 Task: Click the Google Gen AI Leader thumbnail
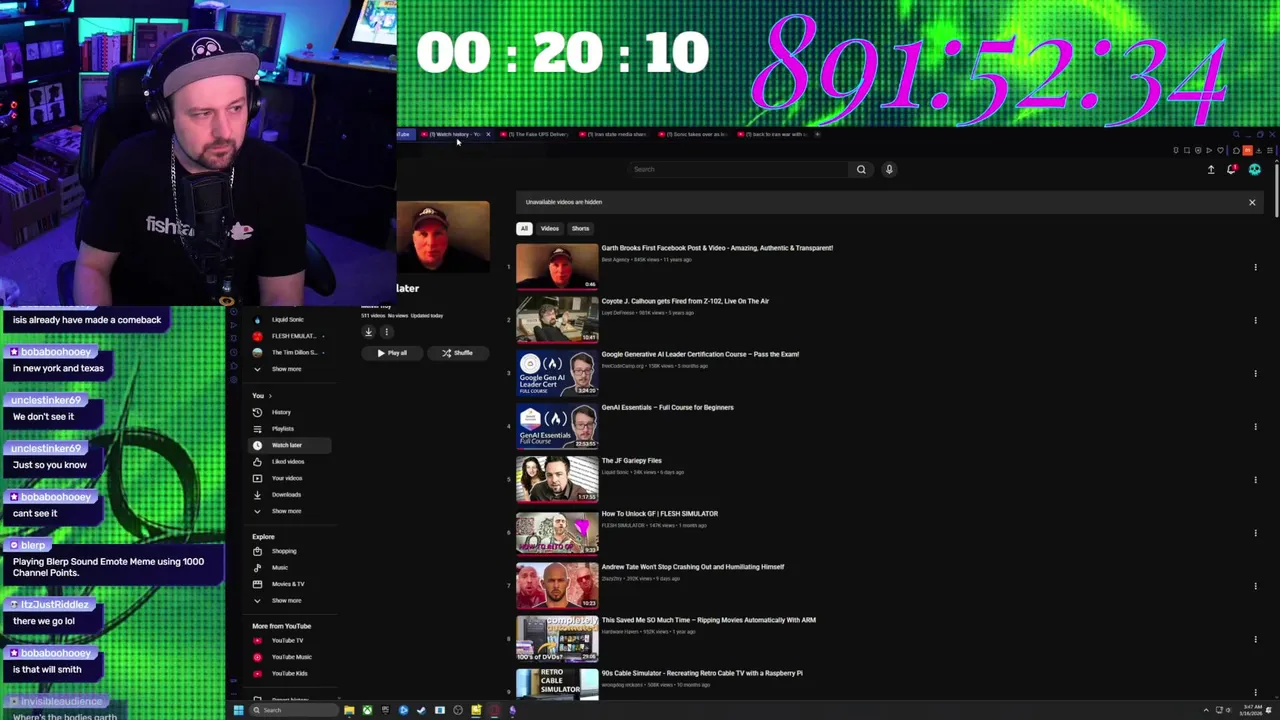coord(557,373)
